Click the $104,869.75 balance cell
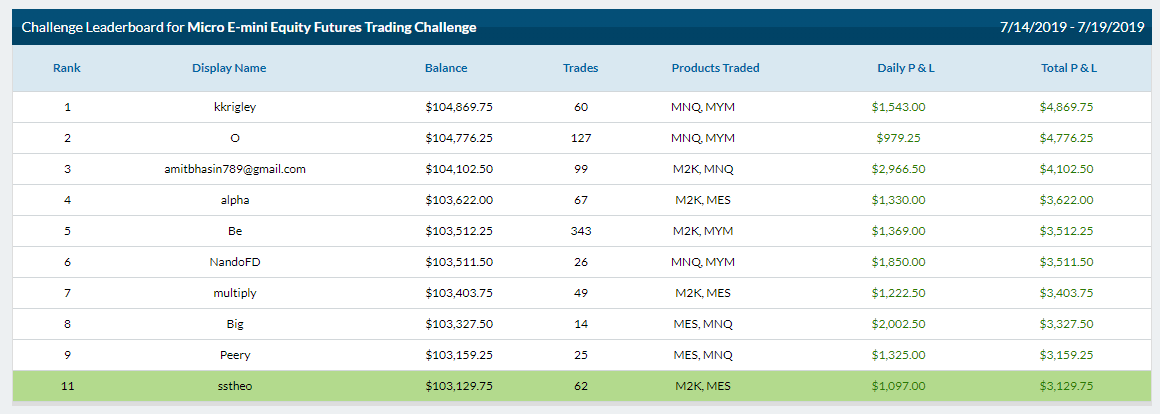 [459, 107]
